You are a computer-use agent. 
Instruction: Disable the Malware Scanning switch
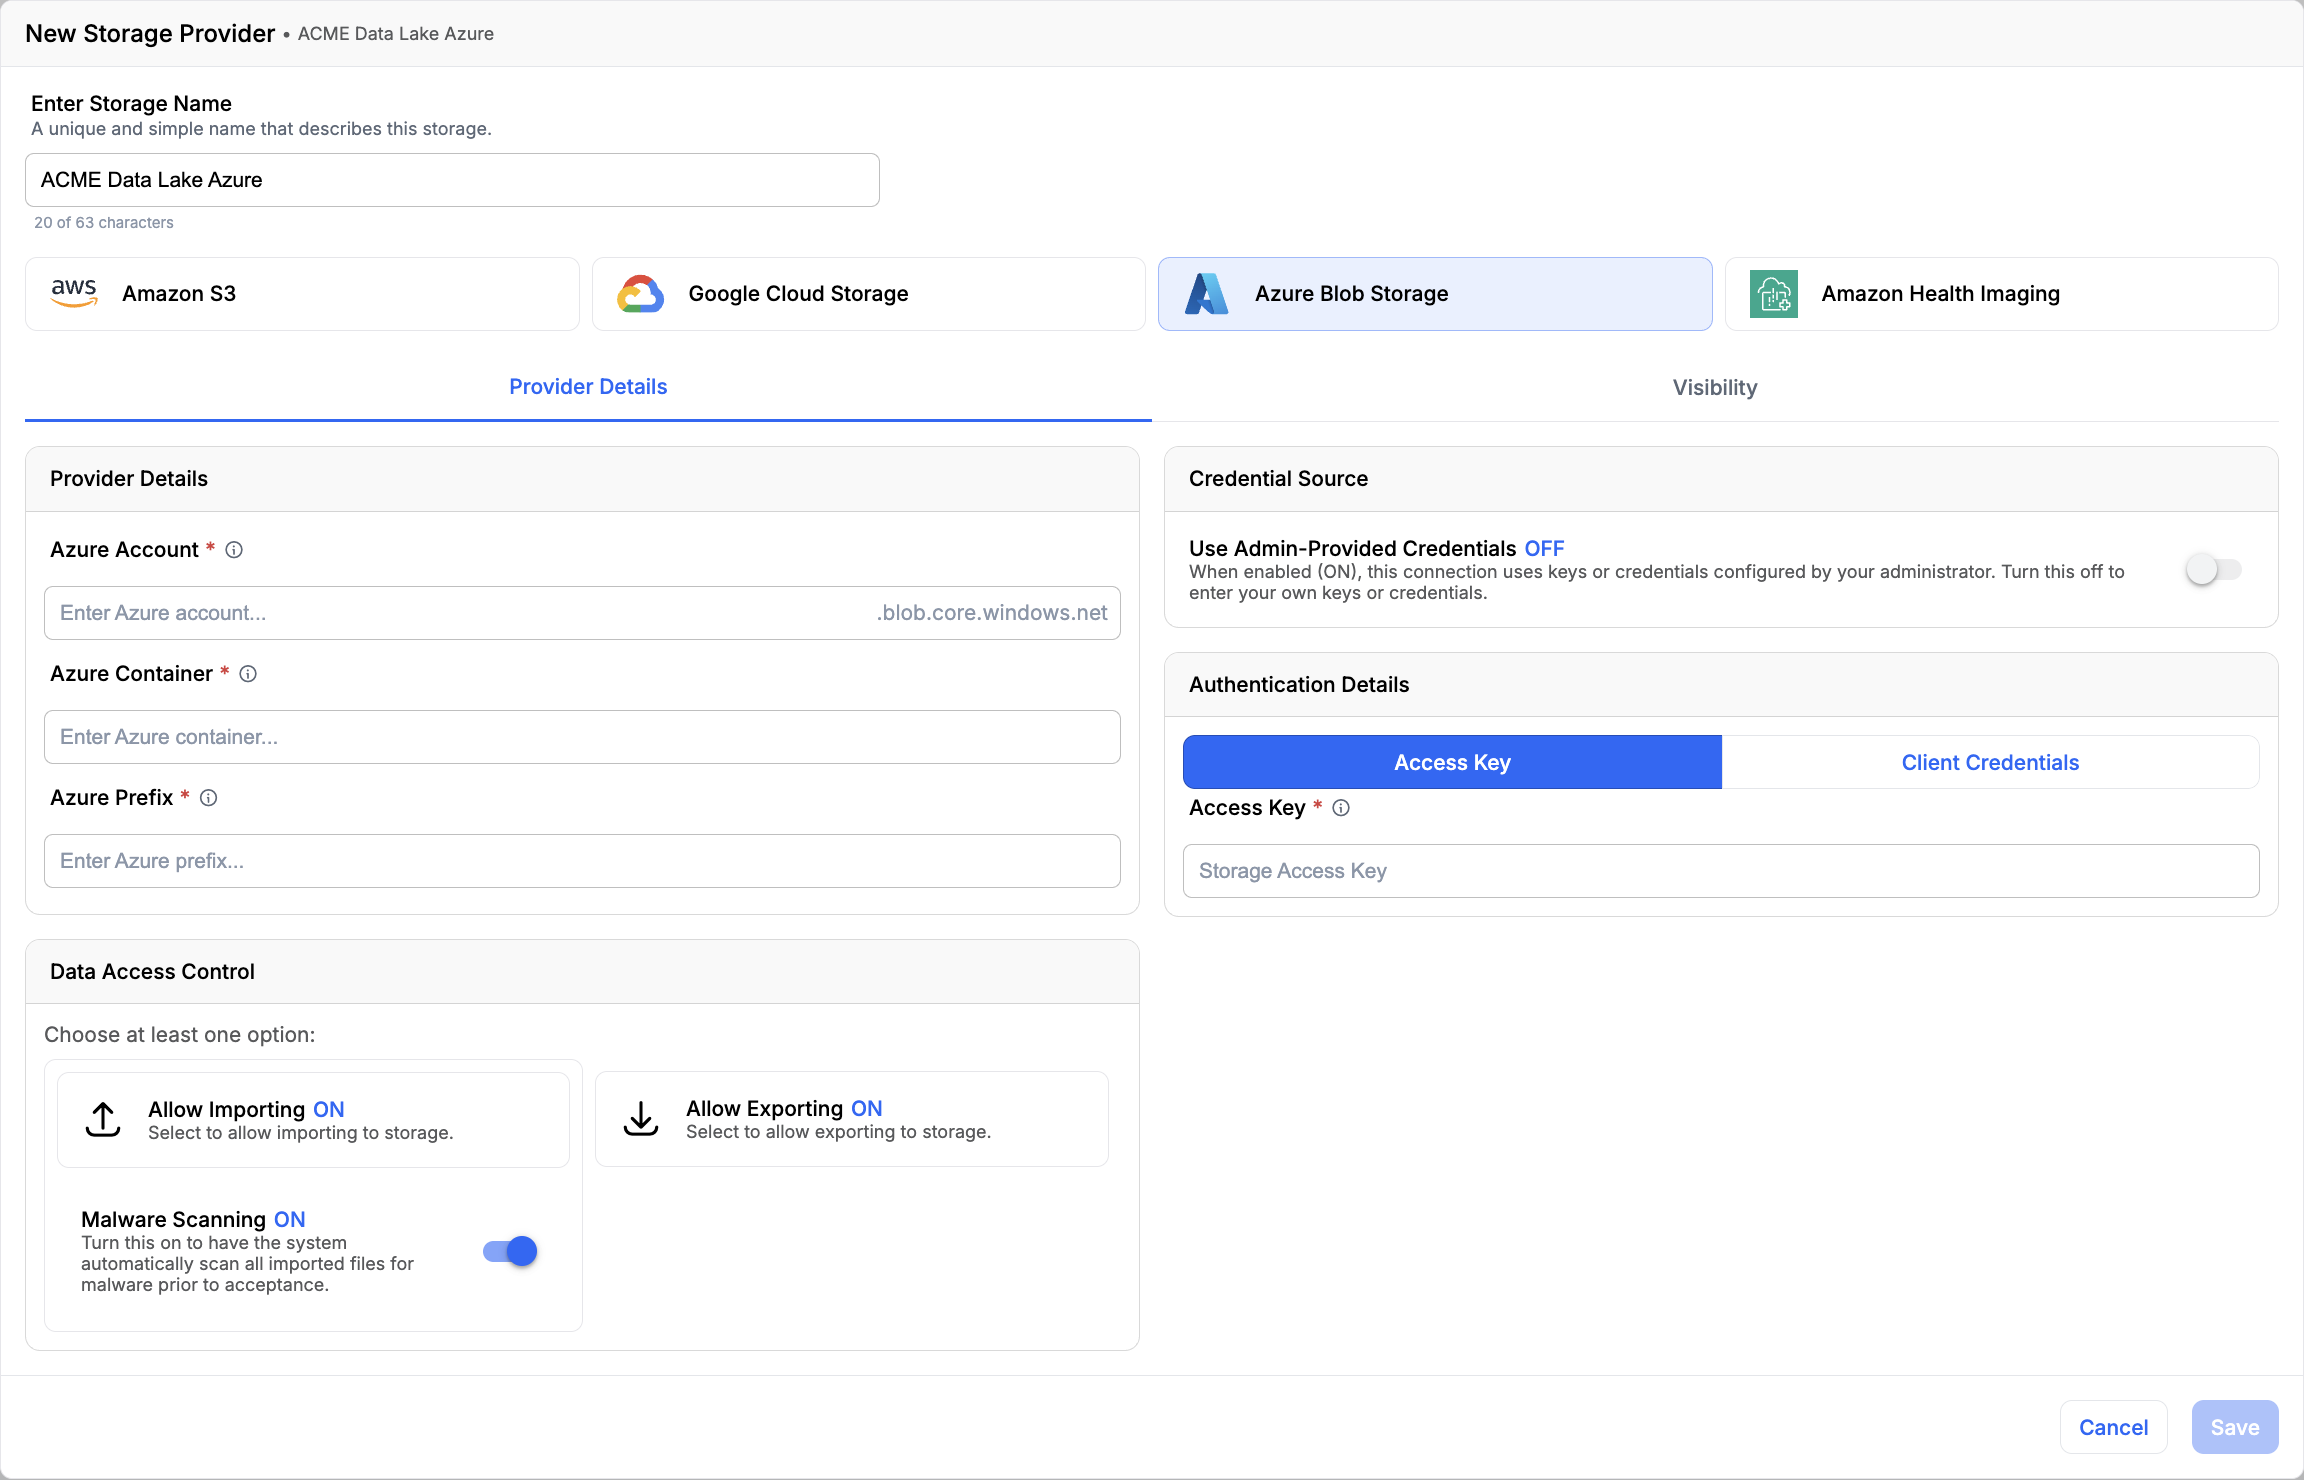click(510, 1251)
